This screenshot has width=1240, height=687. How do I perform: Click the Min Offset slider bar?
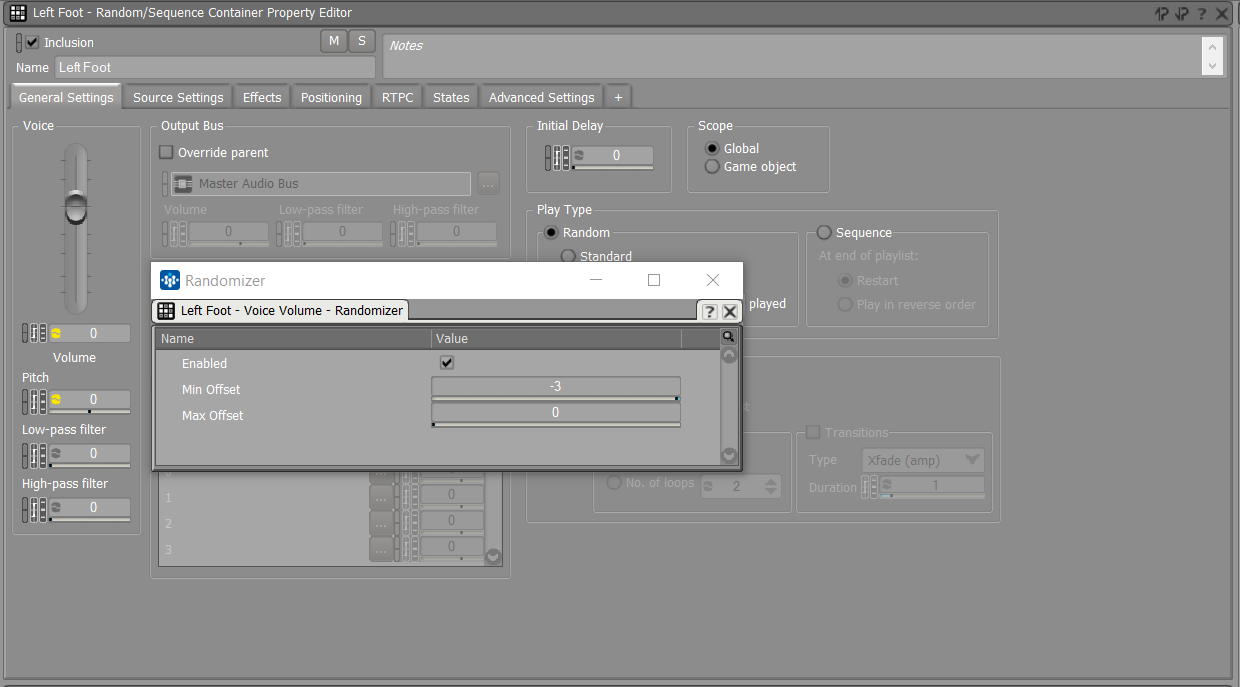coord(556,399)
